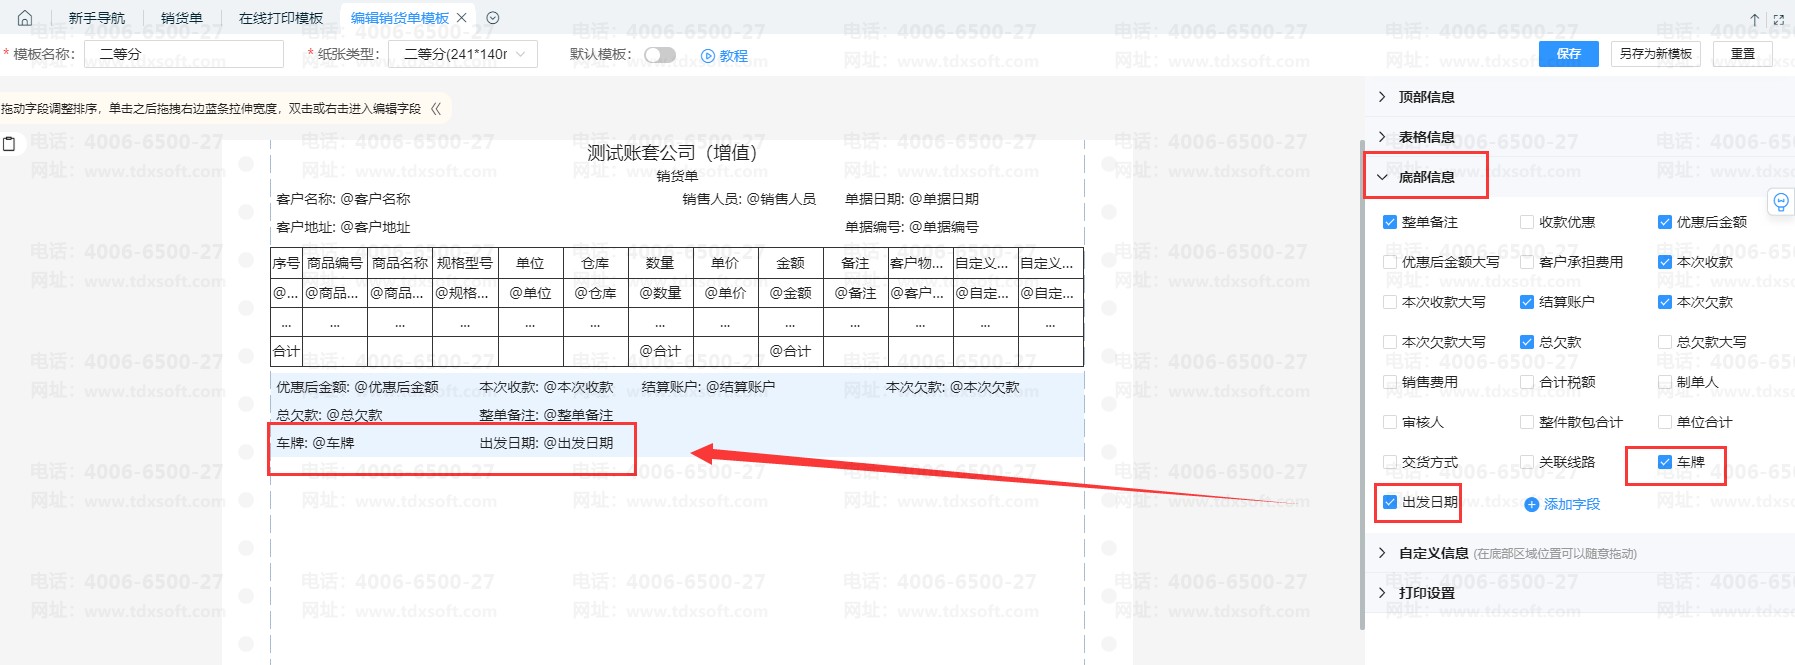Viewport: 1795px width, 665px height.
Task: Click the plus icon to 添加字段
Action: click(1531, 505)
